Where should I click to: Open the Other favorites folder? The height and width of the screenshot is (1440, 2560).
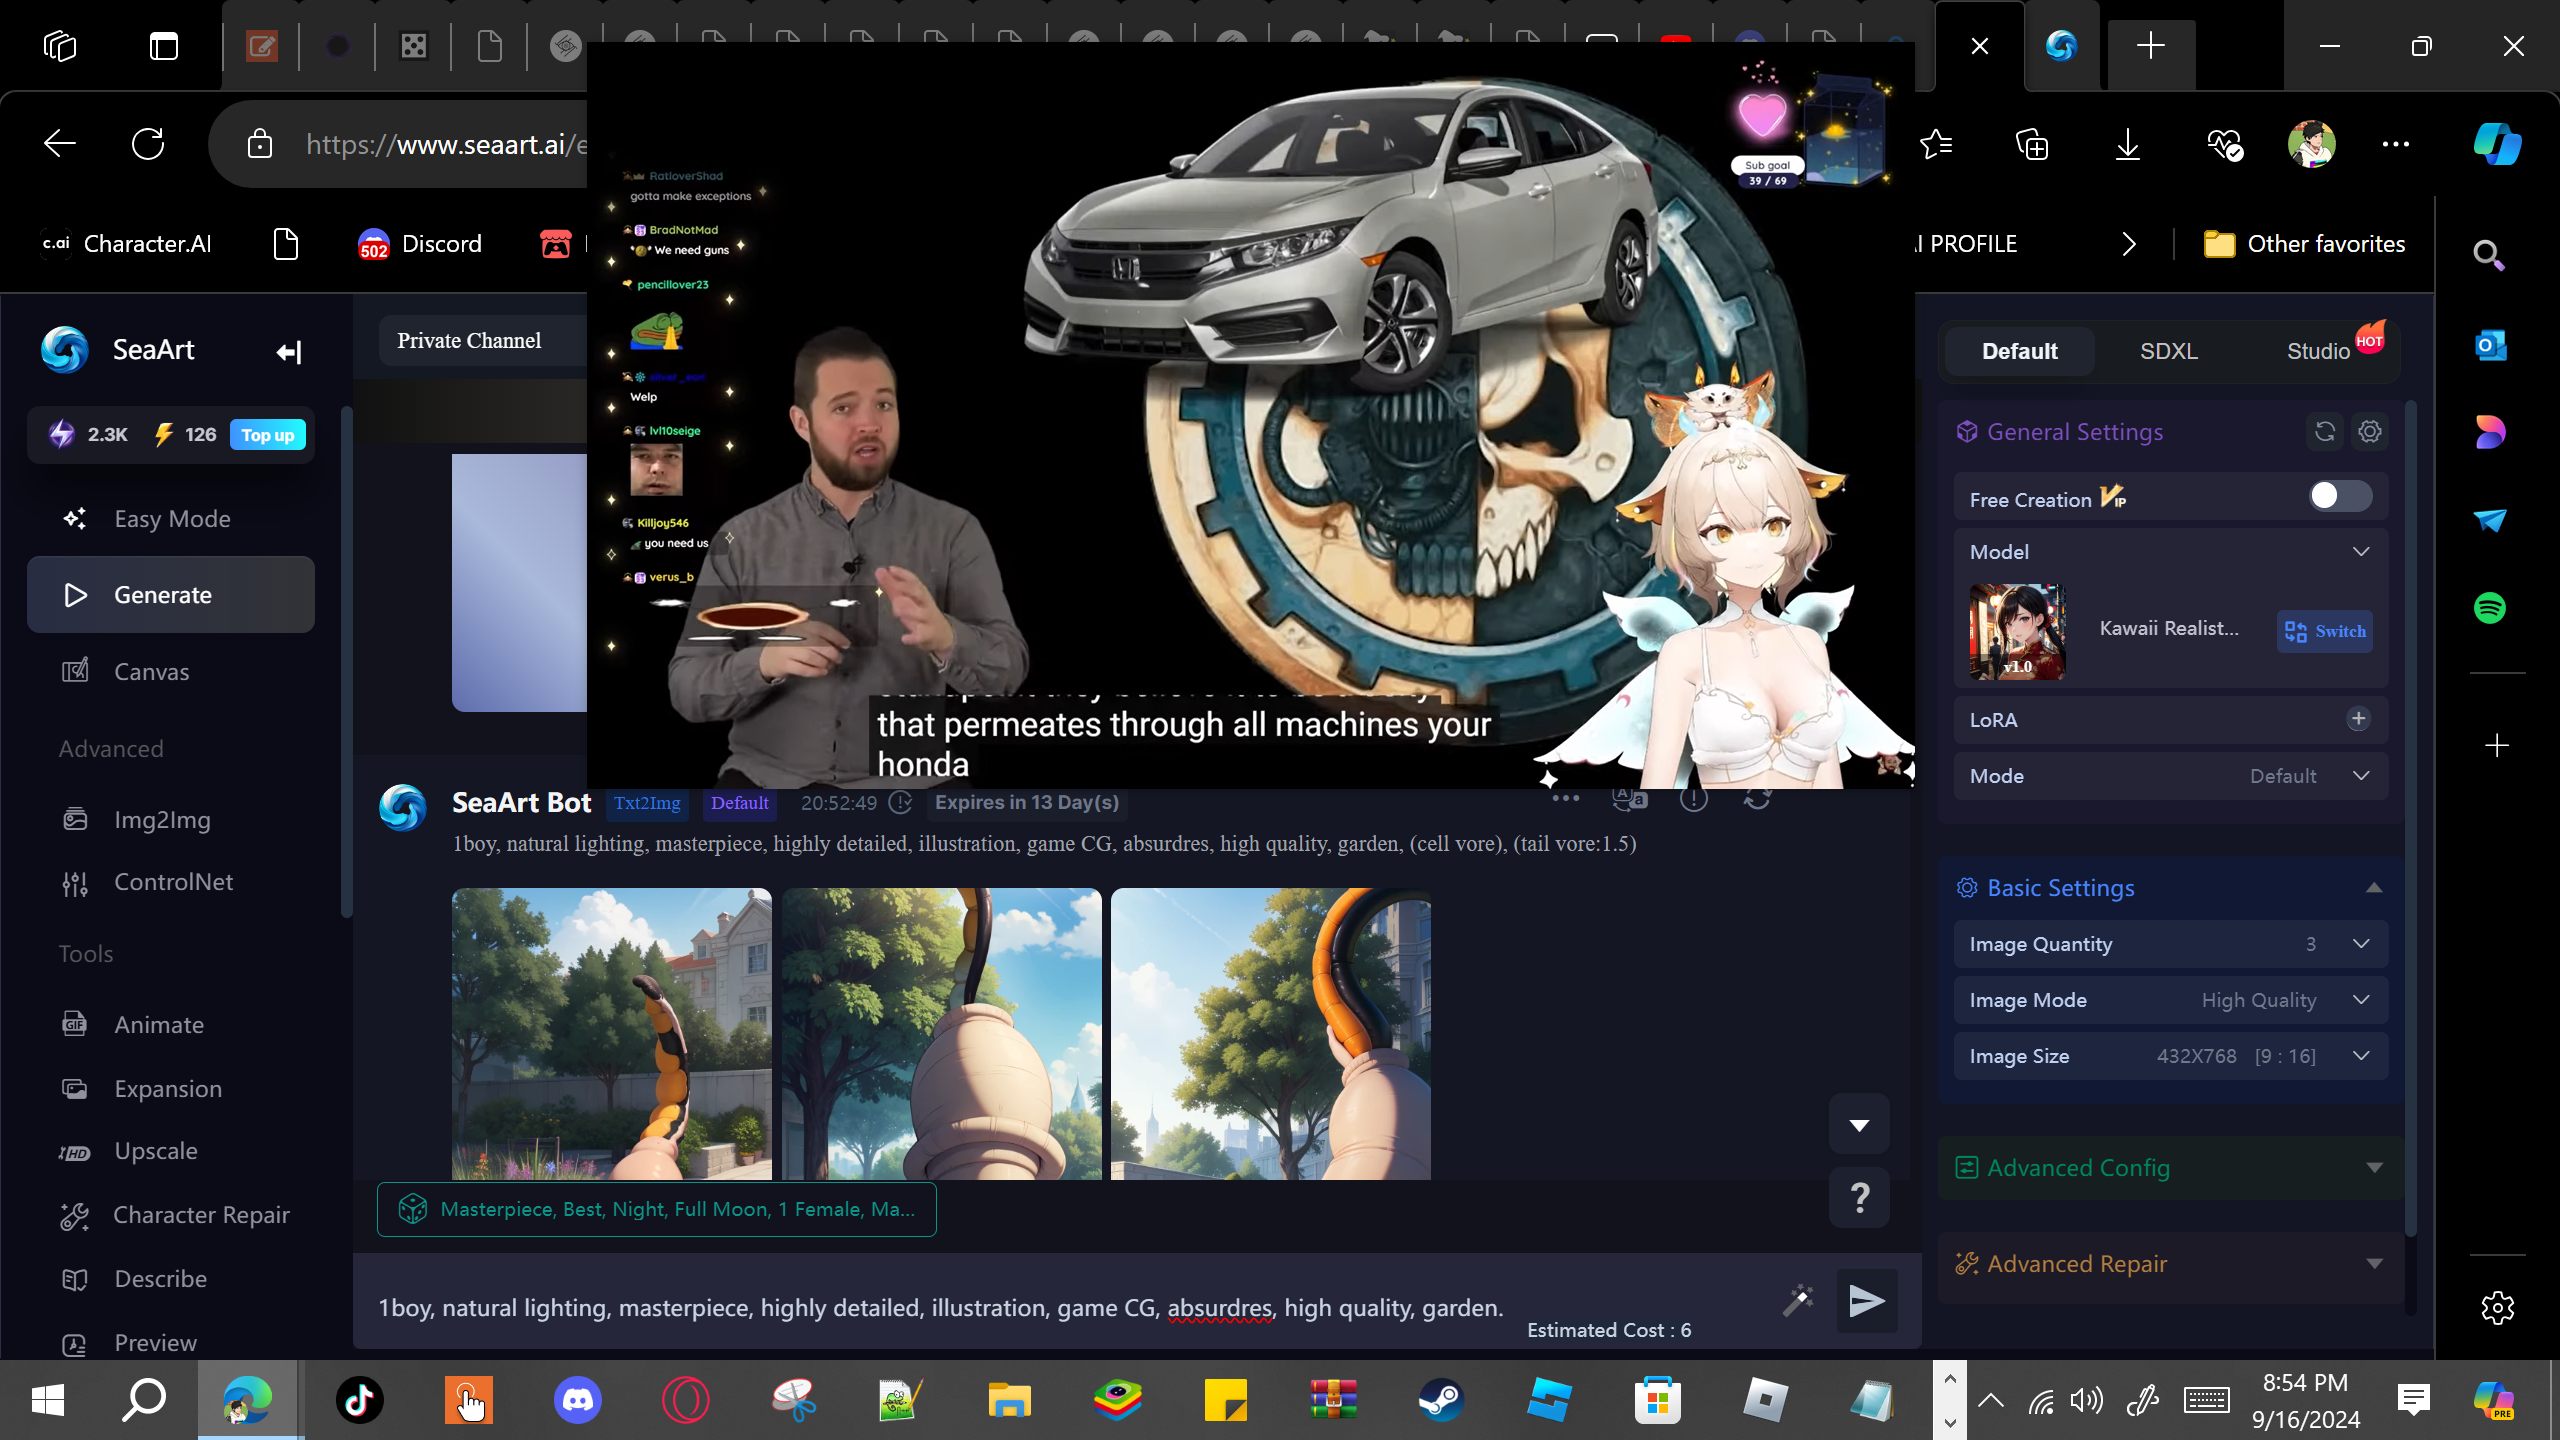[x=2305, y=244]
